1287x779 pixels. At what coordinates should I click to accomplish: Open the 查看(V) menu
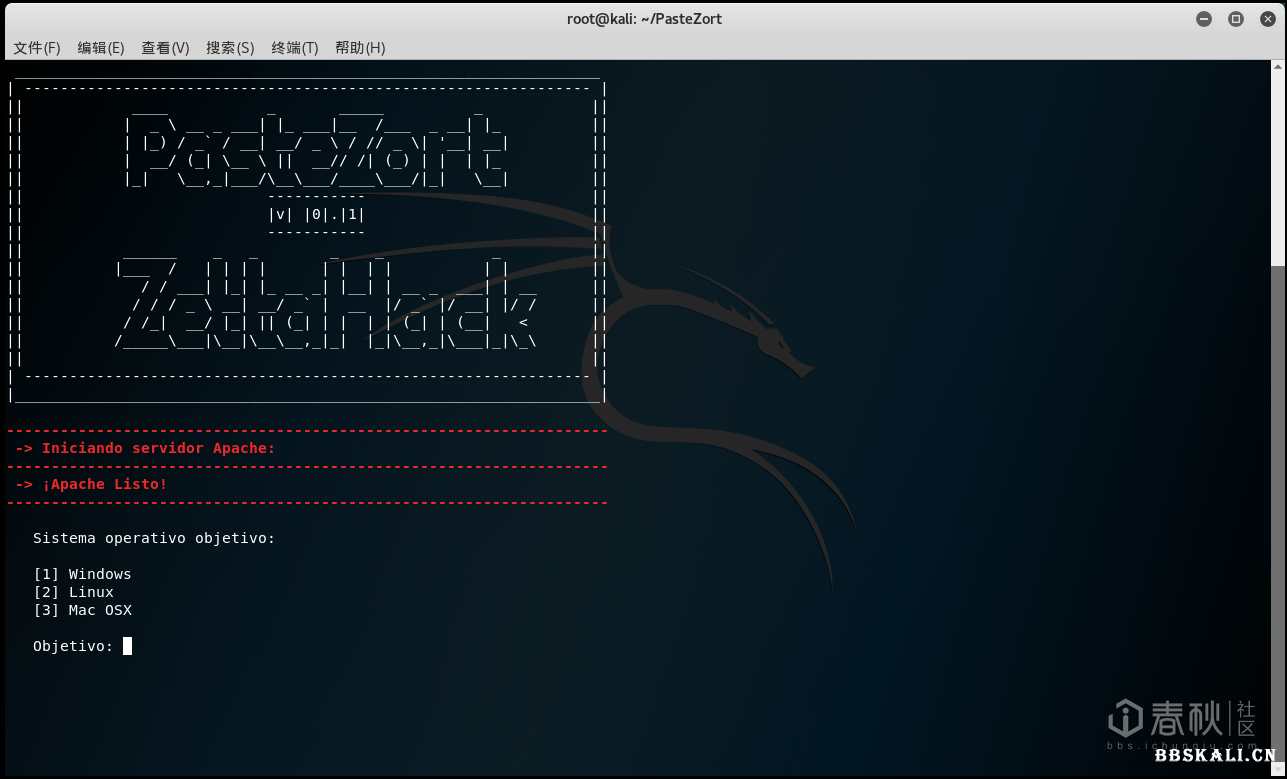[165, 48]
